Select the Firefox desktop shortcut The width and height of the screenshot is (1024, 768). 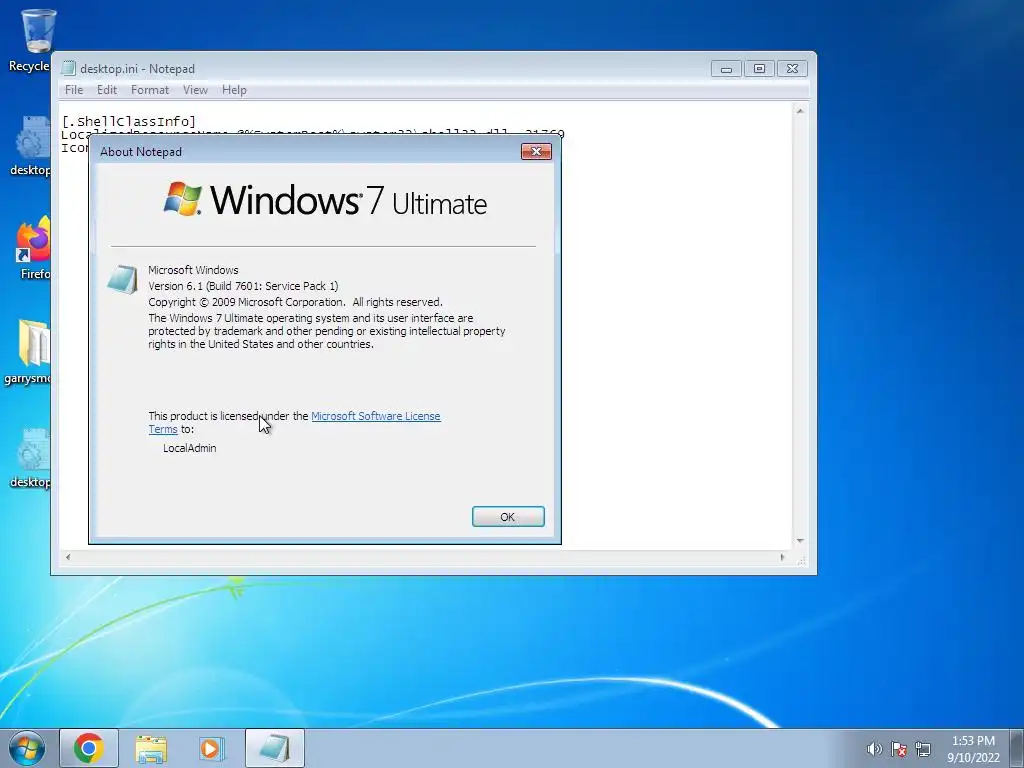click(33, 248)
